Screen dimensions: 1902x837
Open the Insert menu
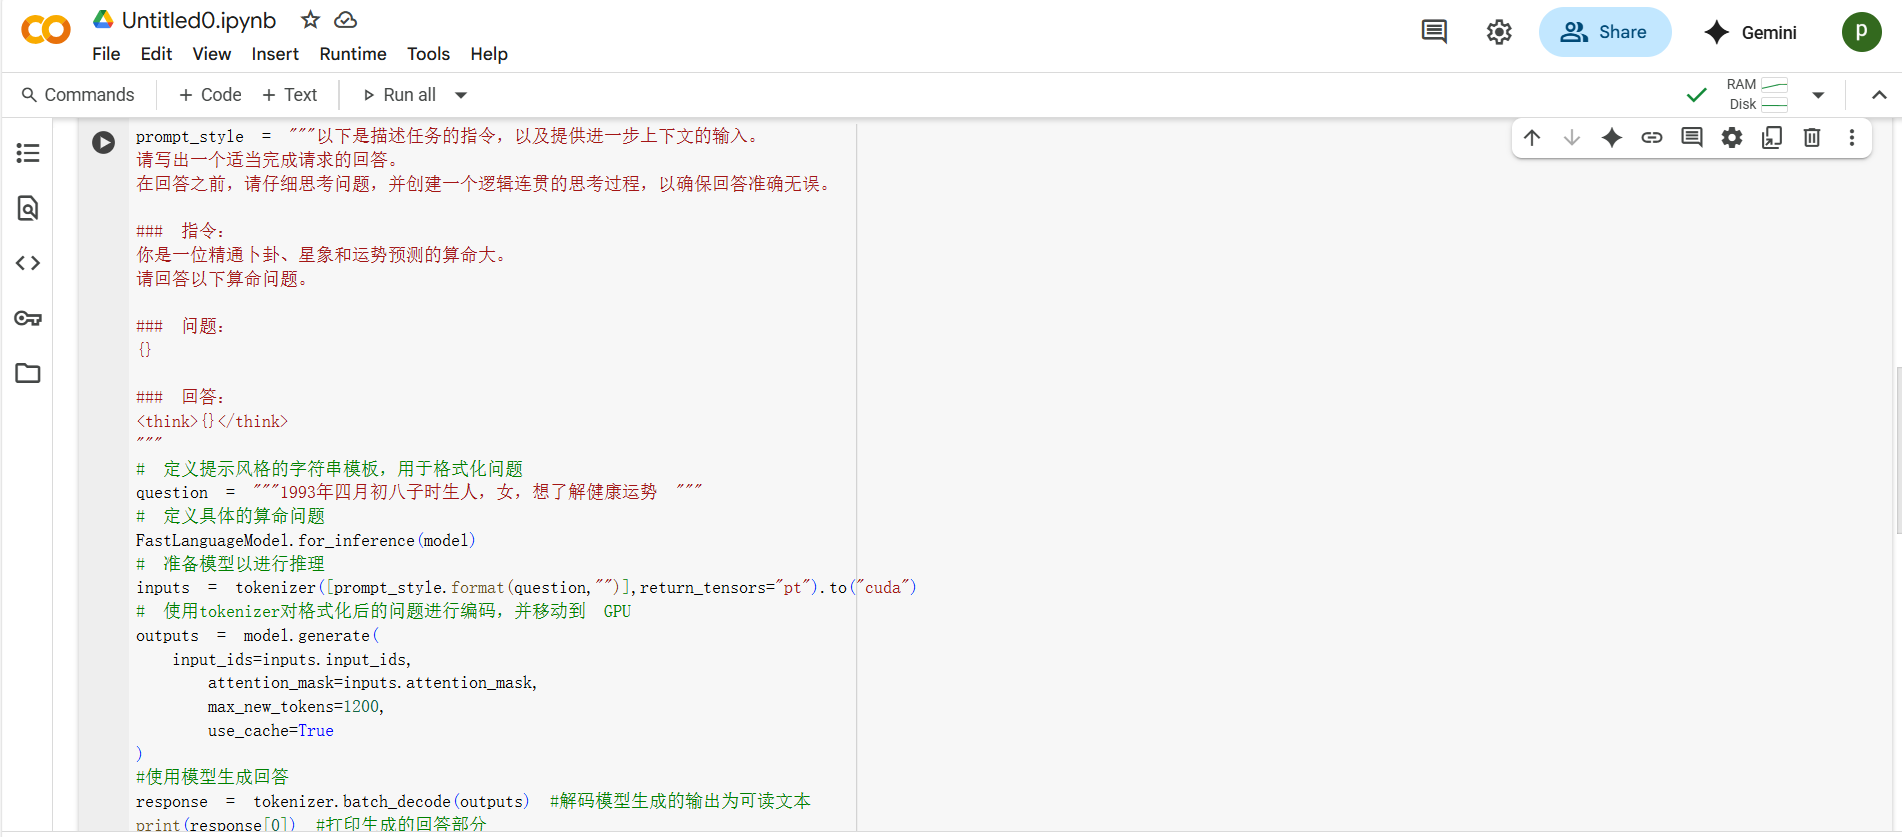(x=275, y=54)
